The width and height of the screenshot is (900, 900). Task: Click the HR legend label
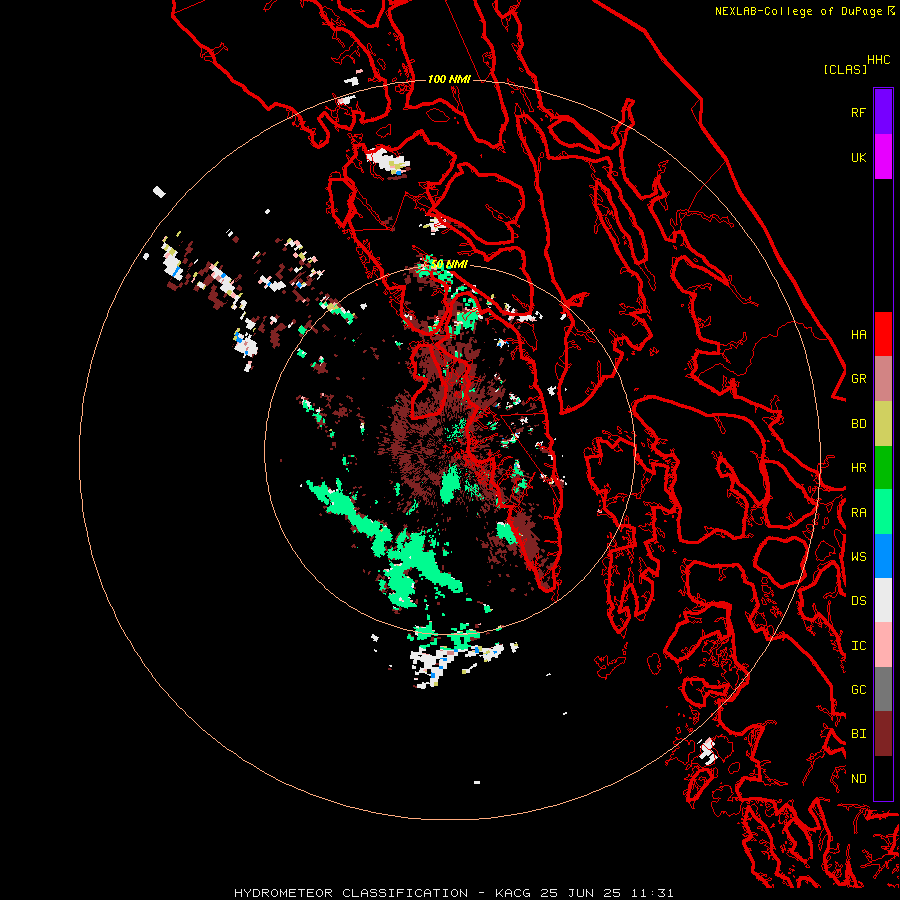coord(858,468)
